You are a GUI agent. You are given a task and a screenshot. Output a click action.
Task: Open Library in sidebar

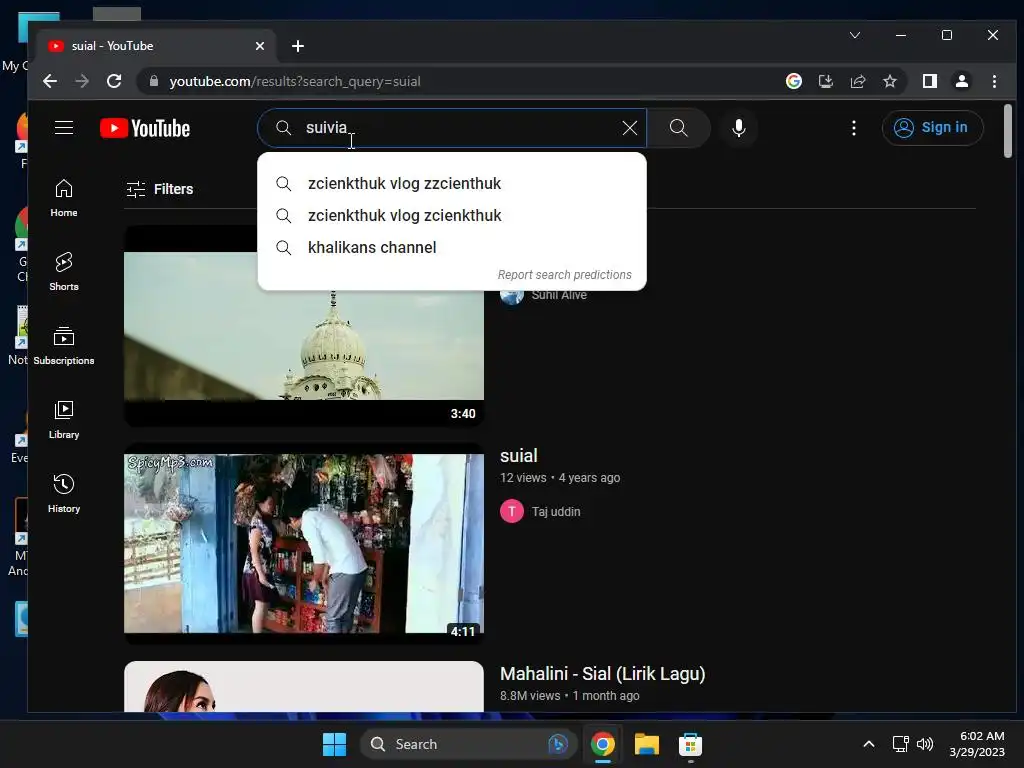[x=64, y=420]
